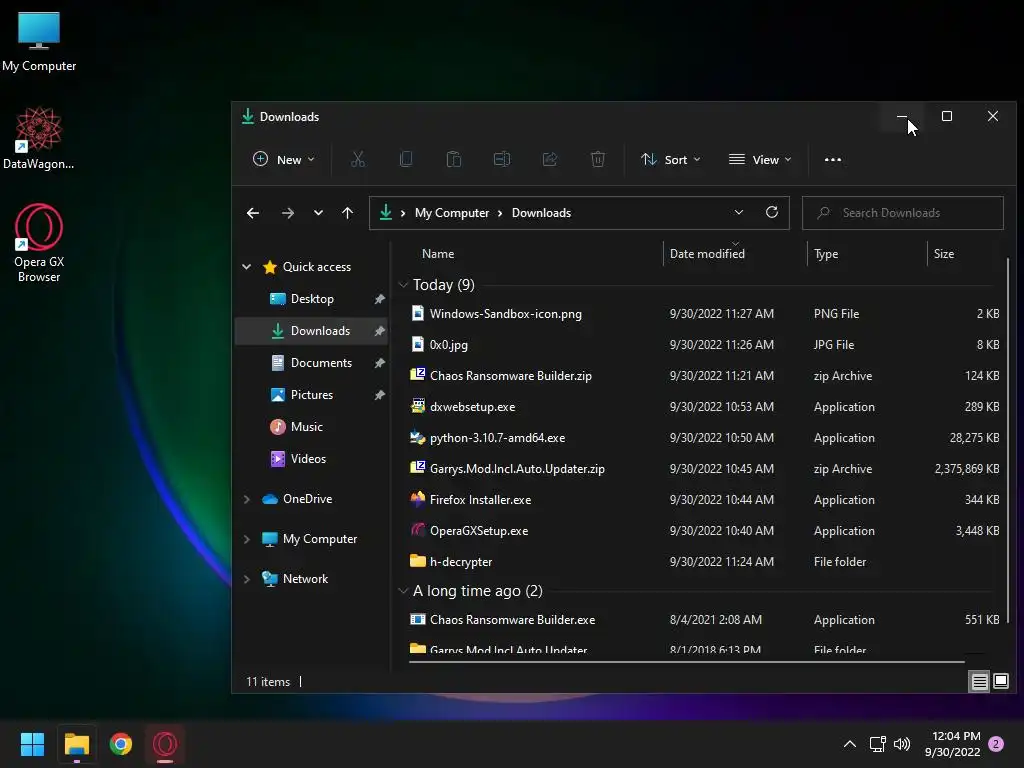Viewport: 1024px width, 768px height.
Task: Click the Rename icon in toolbar
Action: tap(502, 159)
